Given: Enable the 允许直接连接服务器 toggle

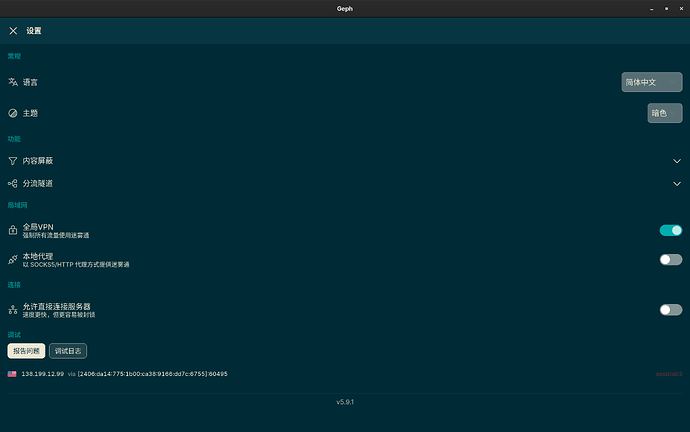Looking at the screenshot, I should [x=671, y=310].
